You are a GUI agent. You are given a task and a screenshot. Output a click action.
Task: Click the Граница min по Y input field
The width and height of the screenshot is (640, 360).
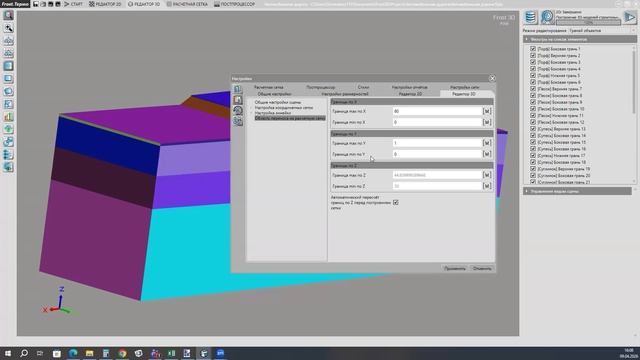point(437,154)
